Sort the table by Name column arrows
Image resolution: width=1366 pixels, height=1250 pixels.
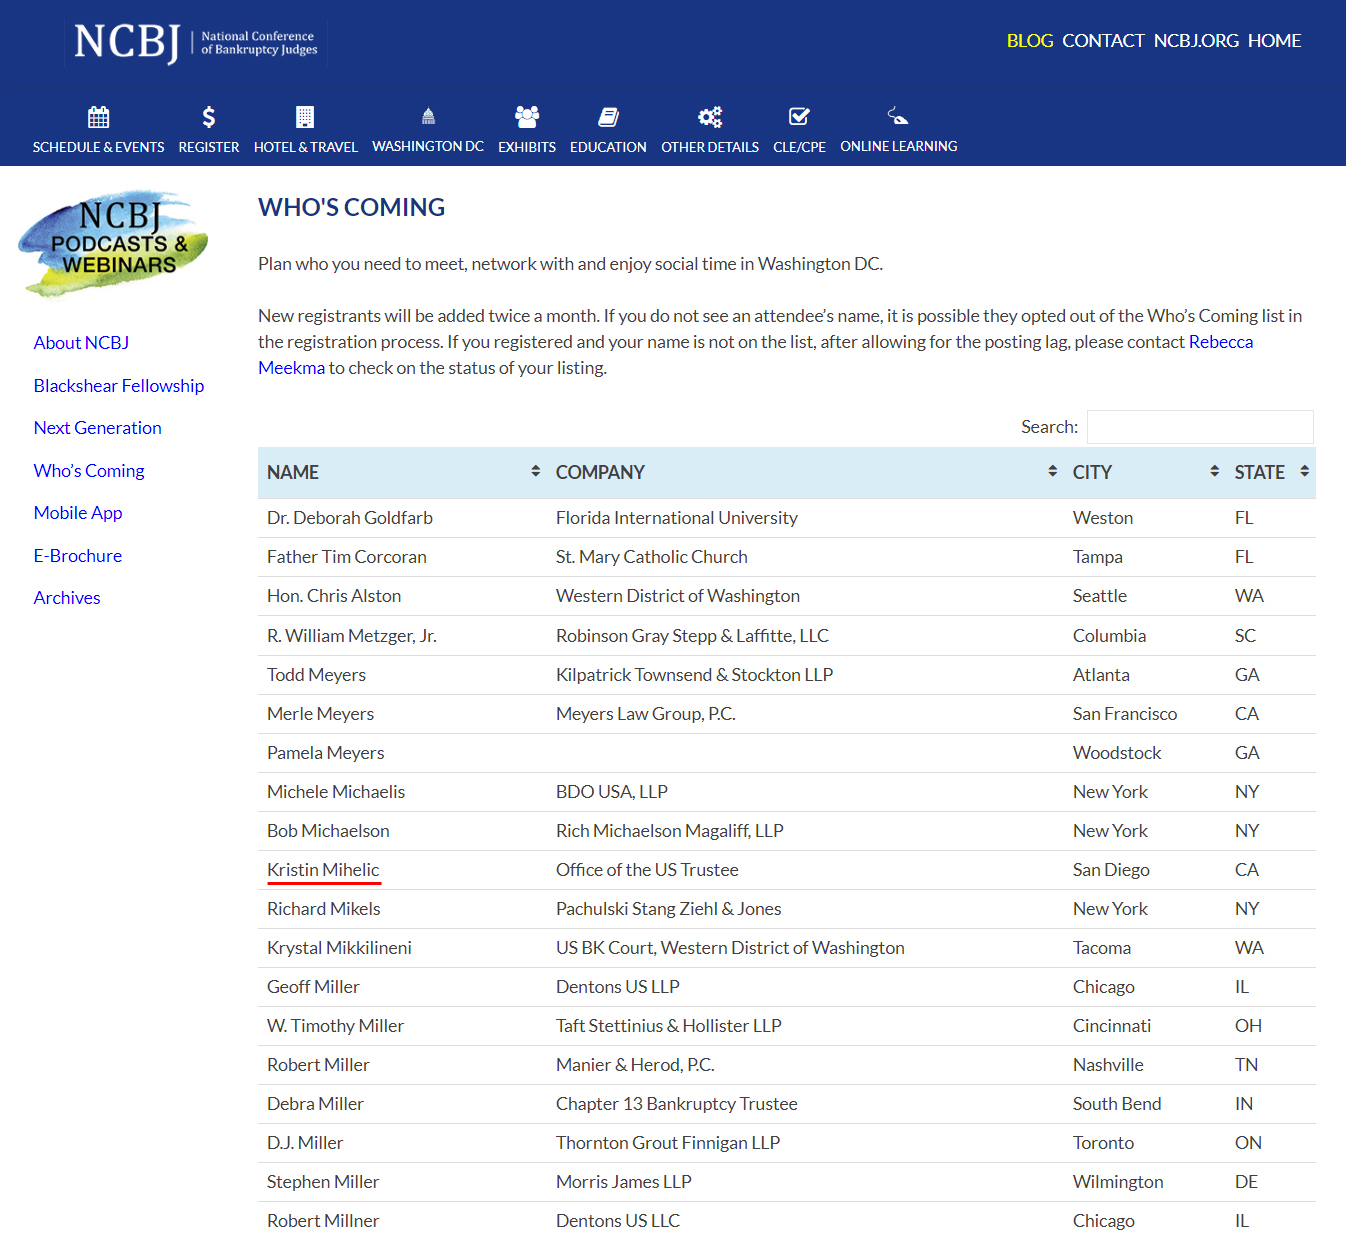pyautogui.click(x=536, y=471)
